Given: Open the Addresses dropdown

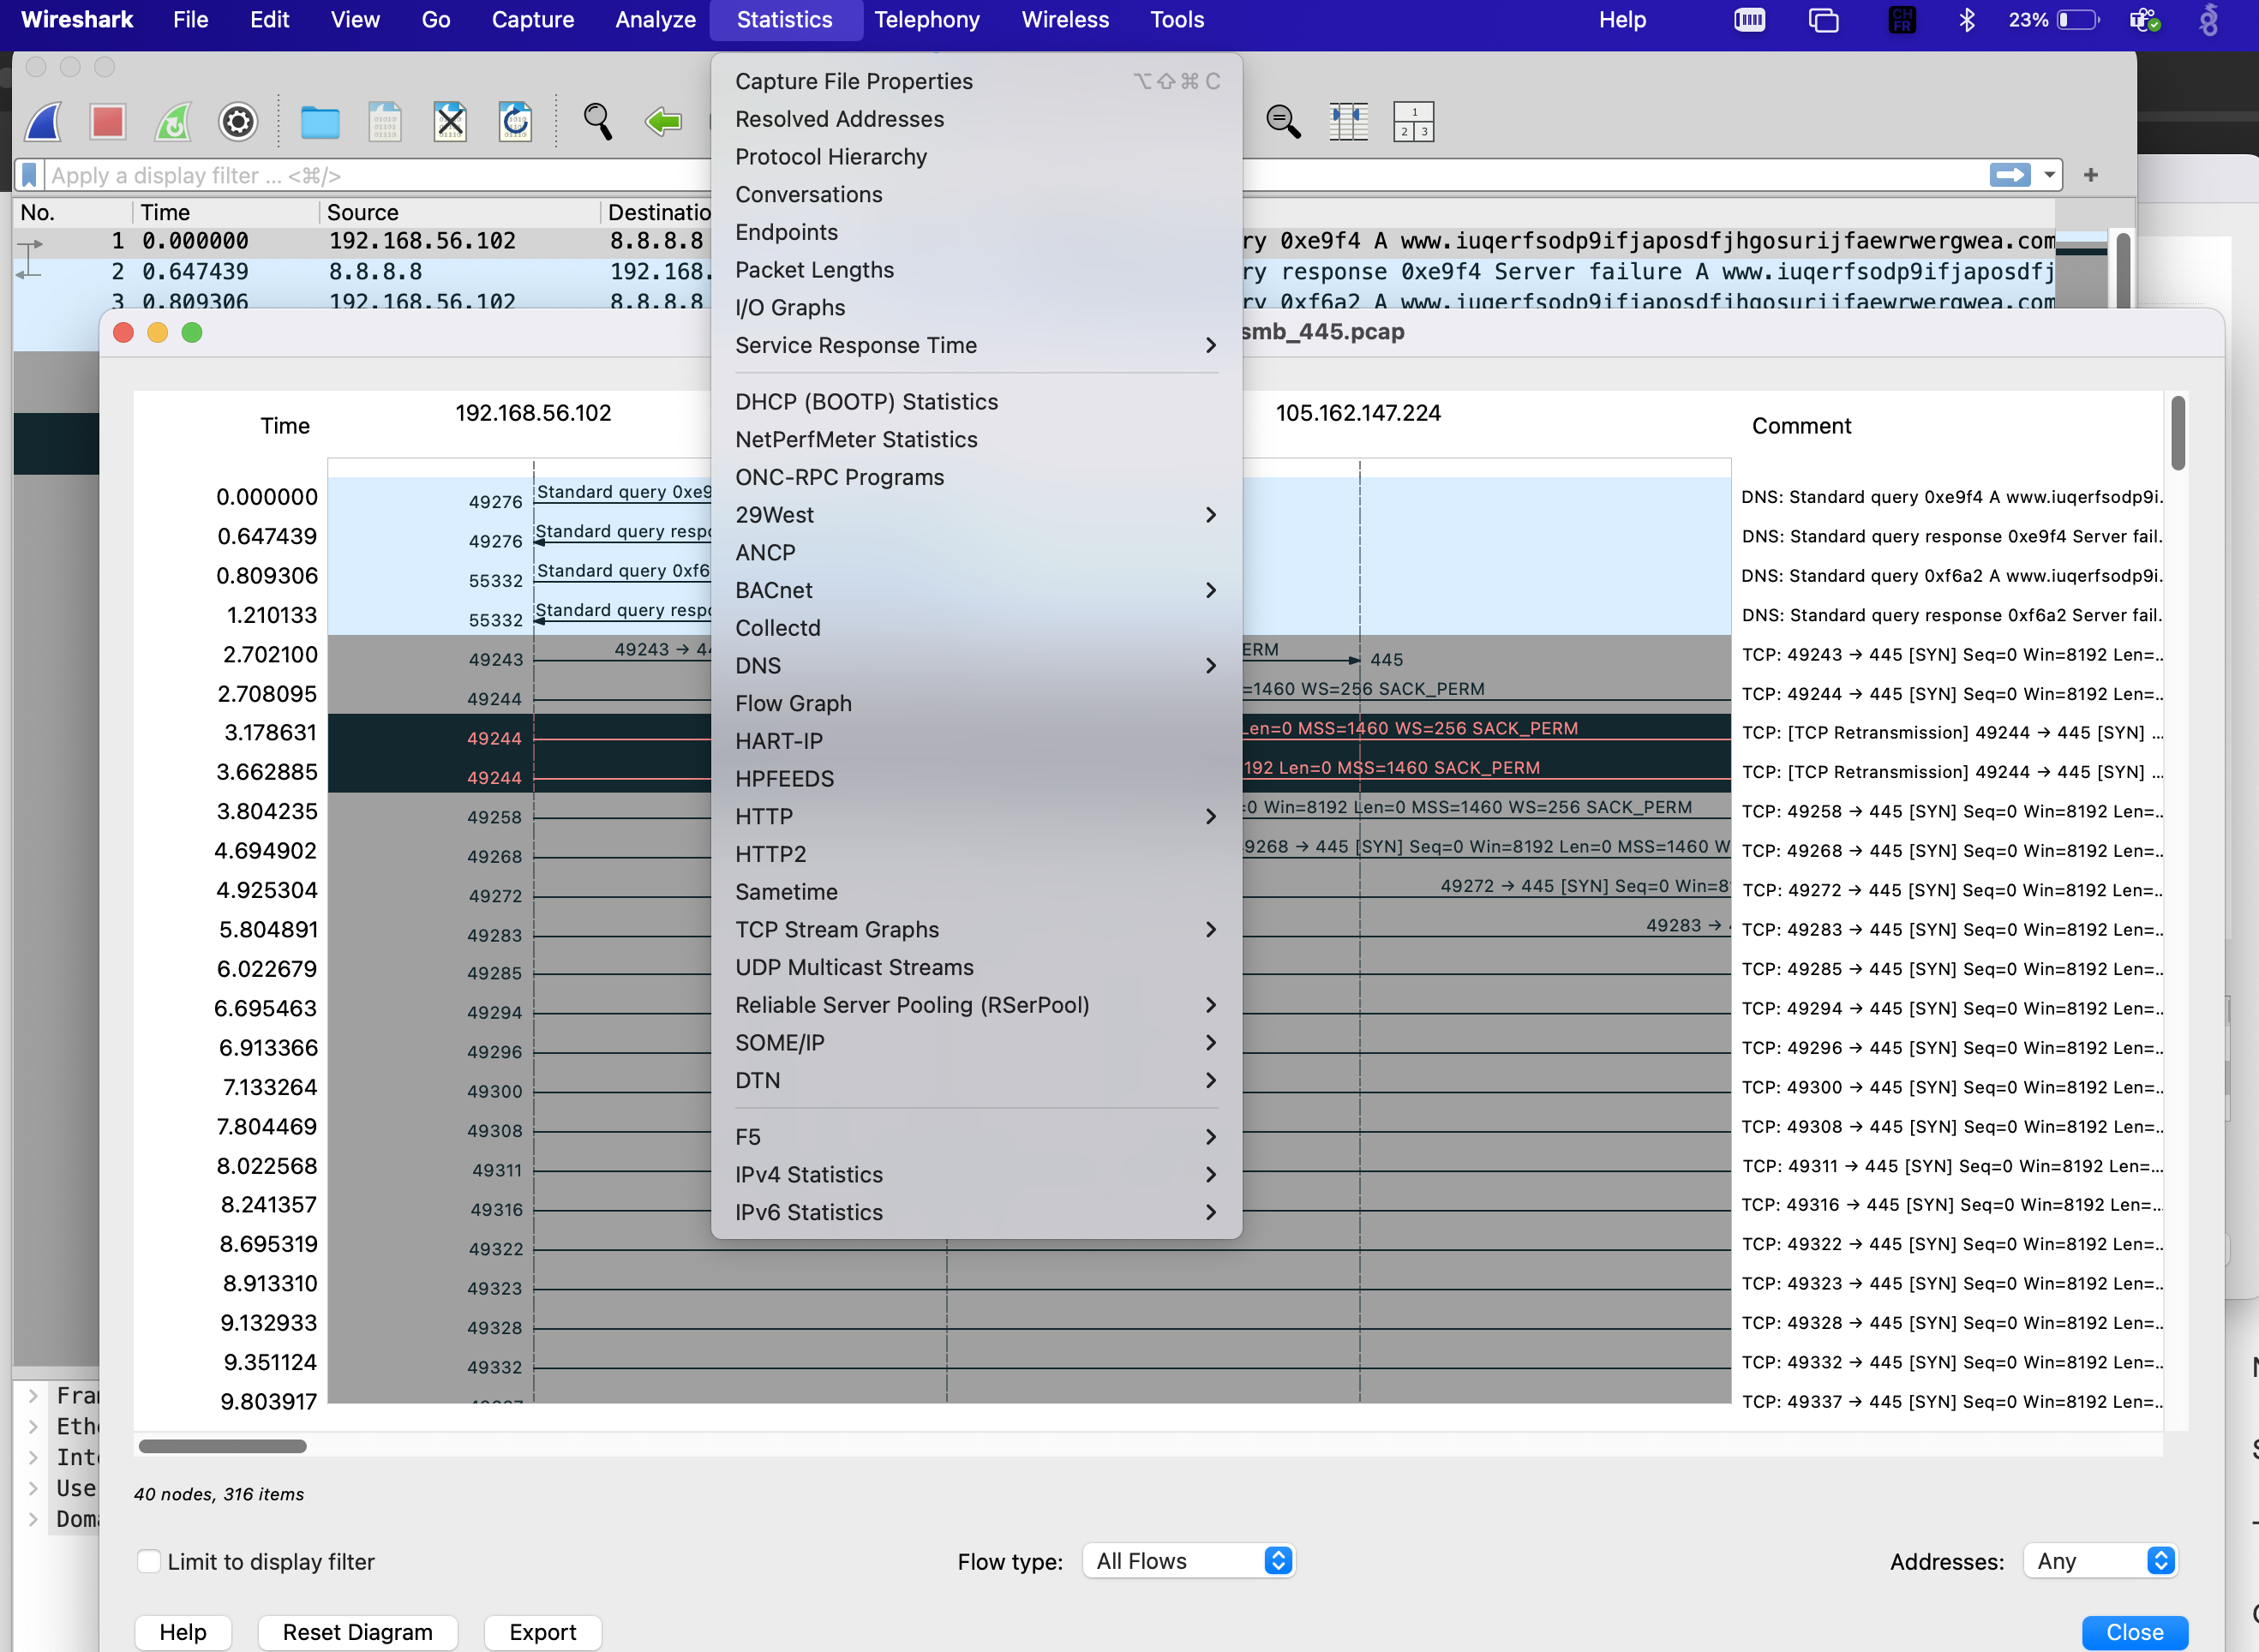Looking at the screenshot, I should click(x=2101, y=1561).
